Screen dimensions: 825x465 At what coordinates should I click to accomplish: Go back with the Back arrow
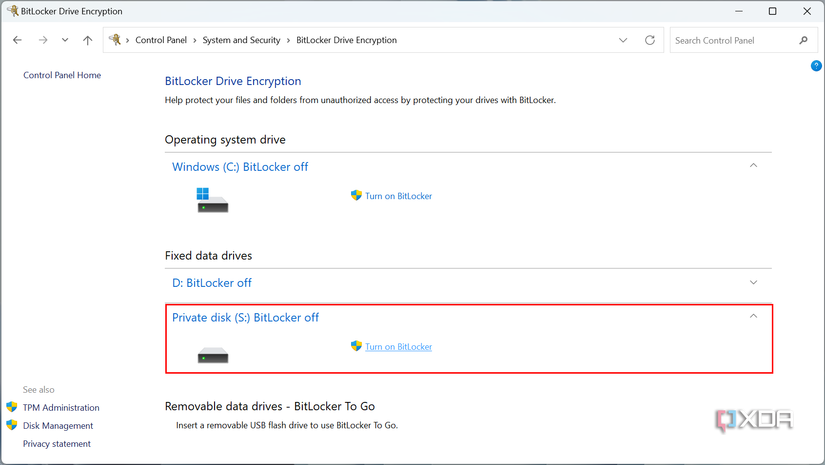point(17,40)
